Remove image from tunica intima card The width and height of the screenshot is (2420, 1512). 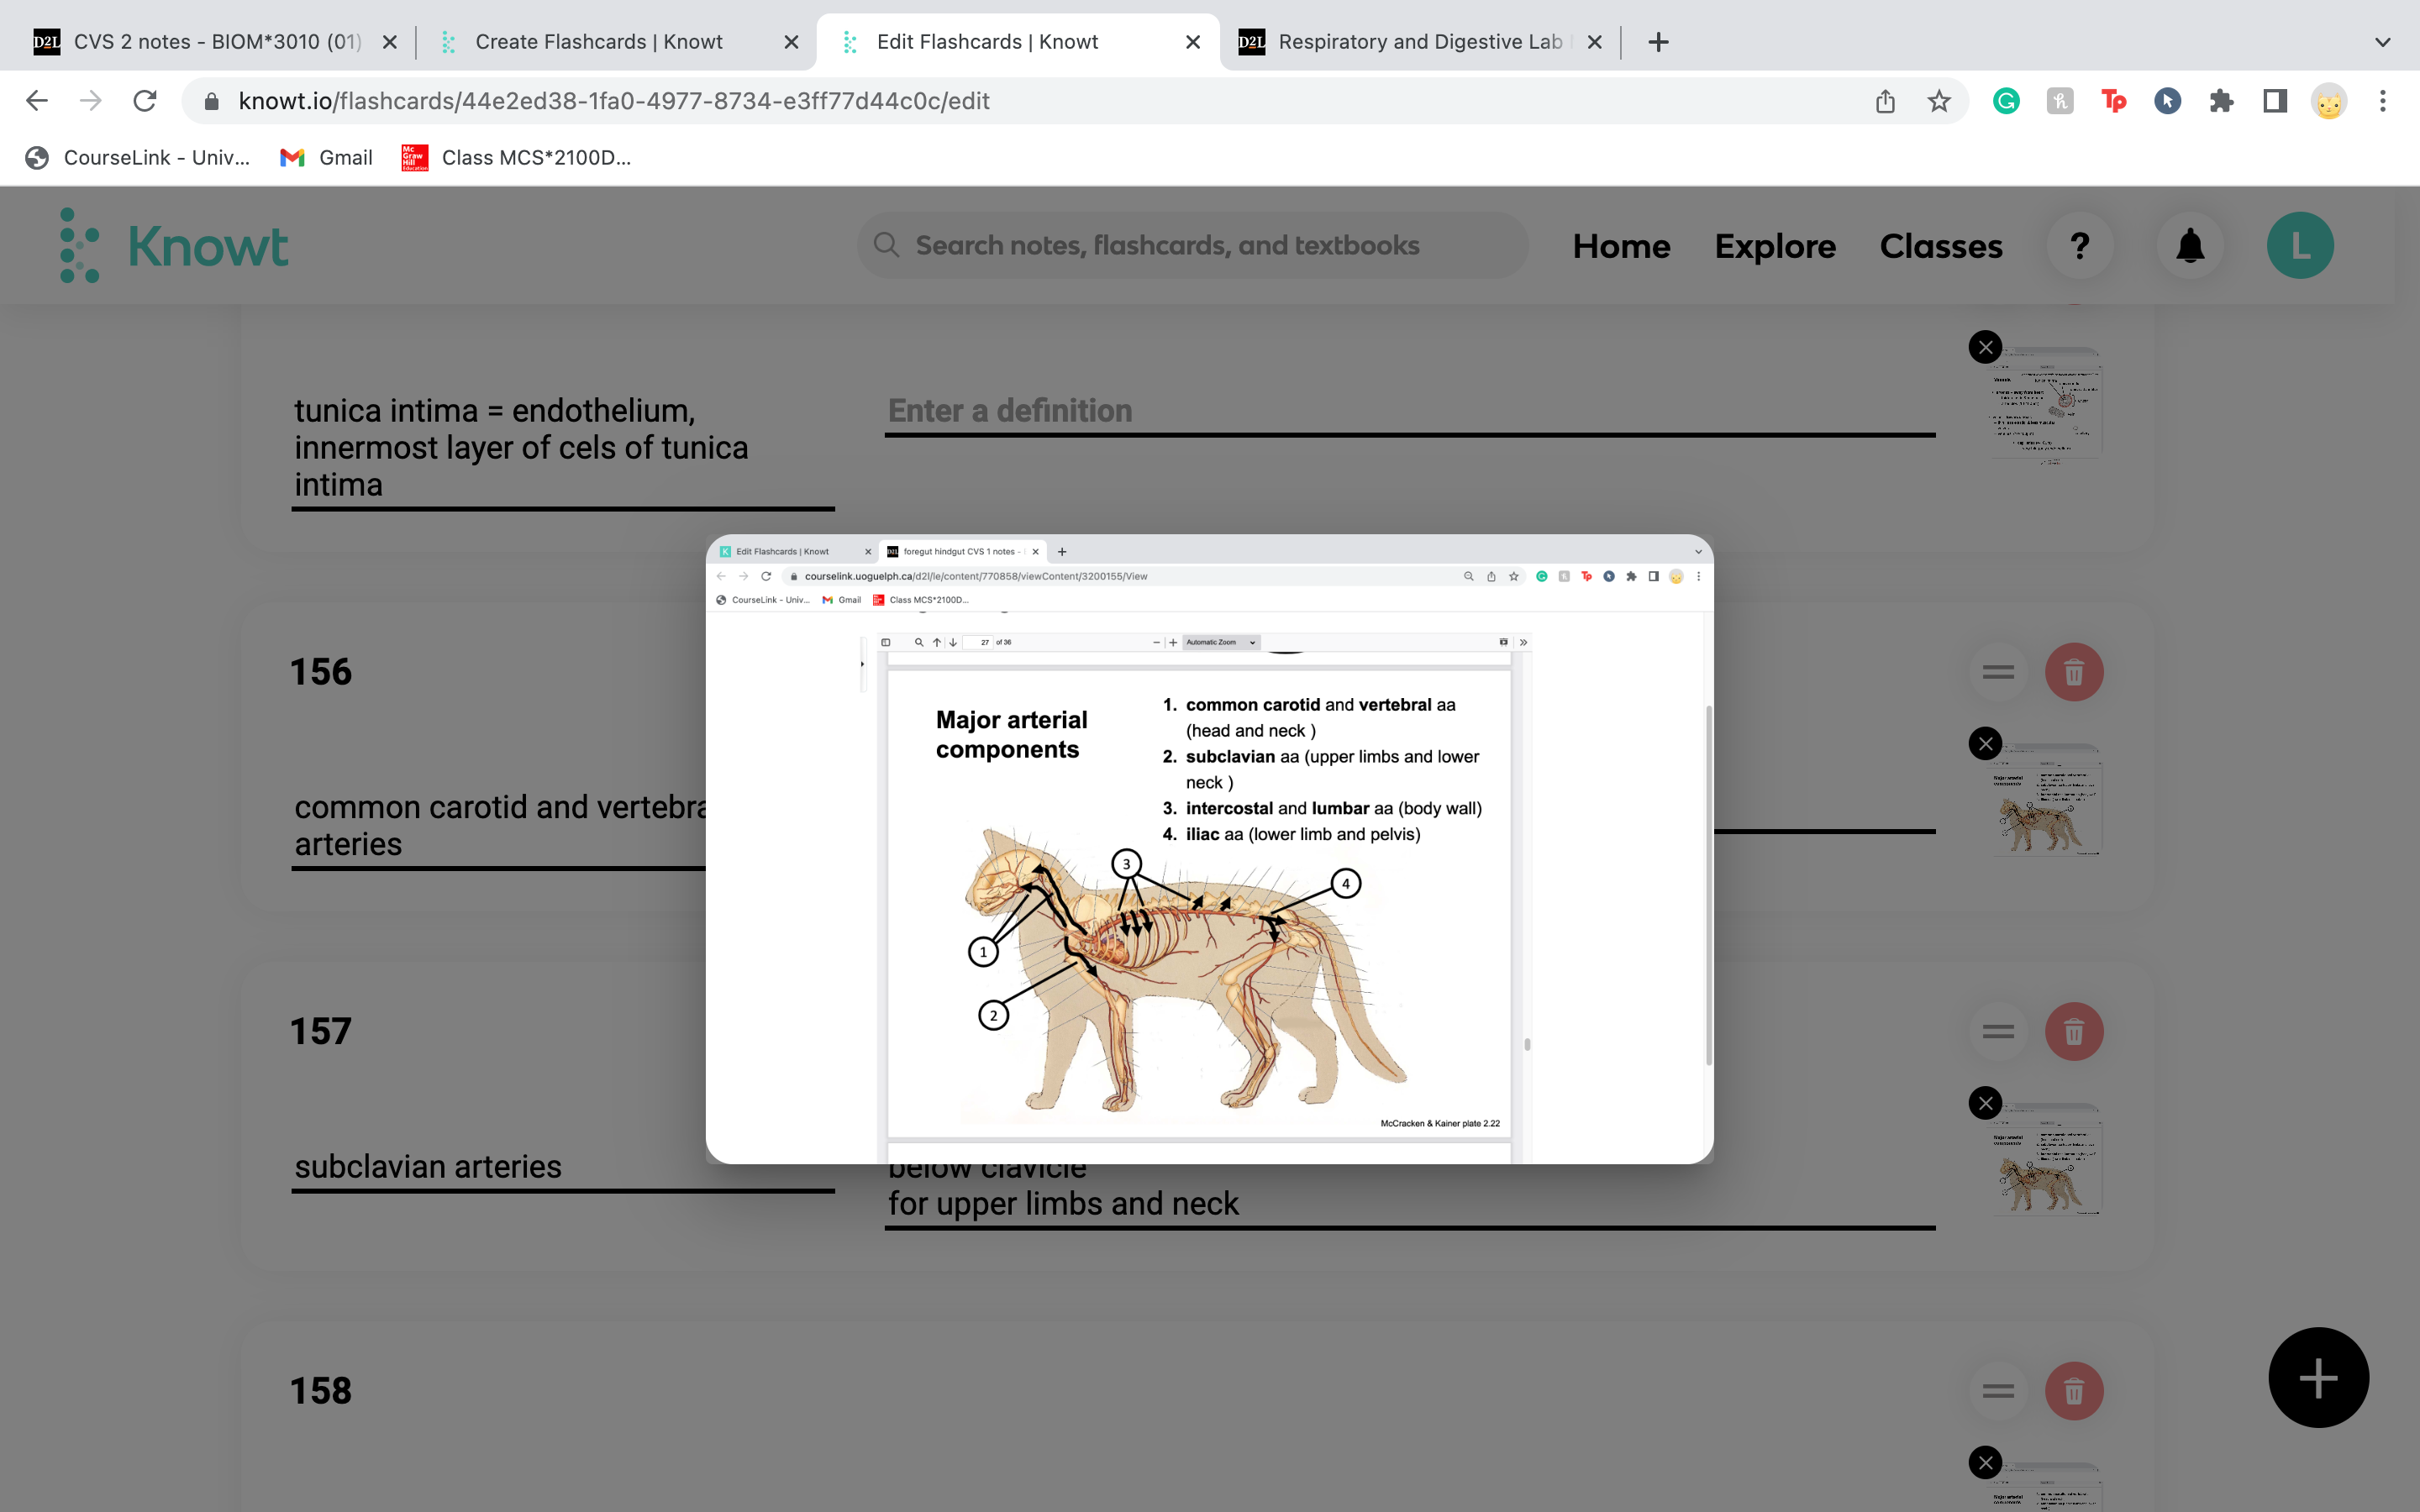(1985, 348)
